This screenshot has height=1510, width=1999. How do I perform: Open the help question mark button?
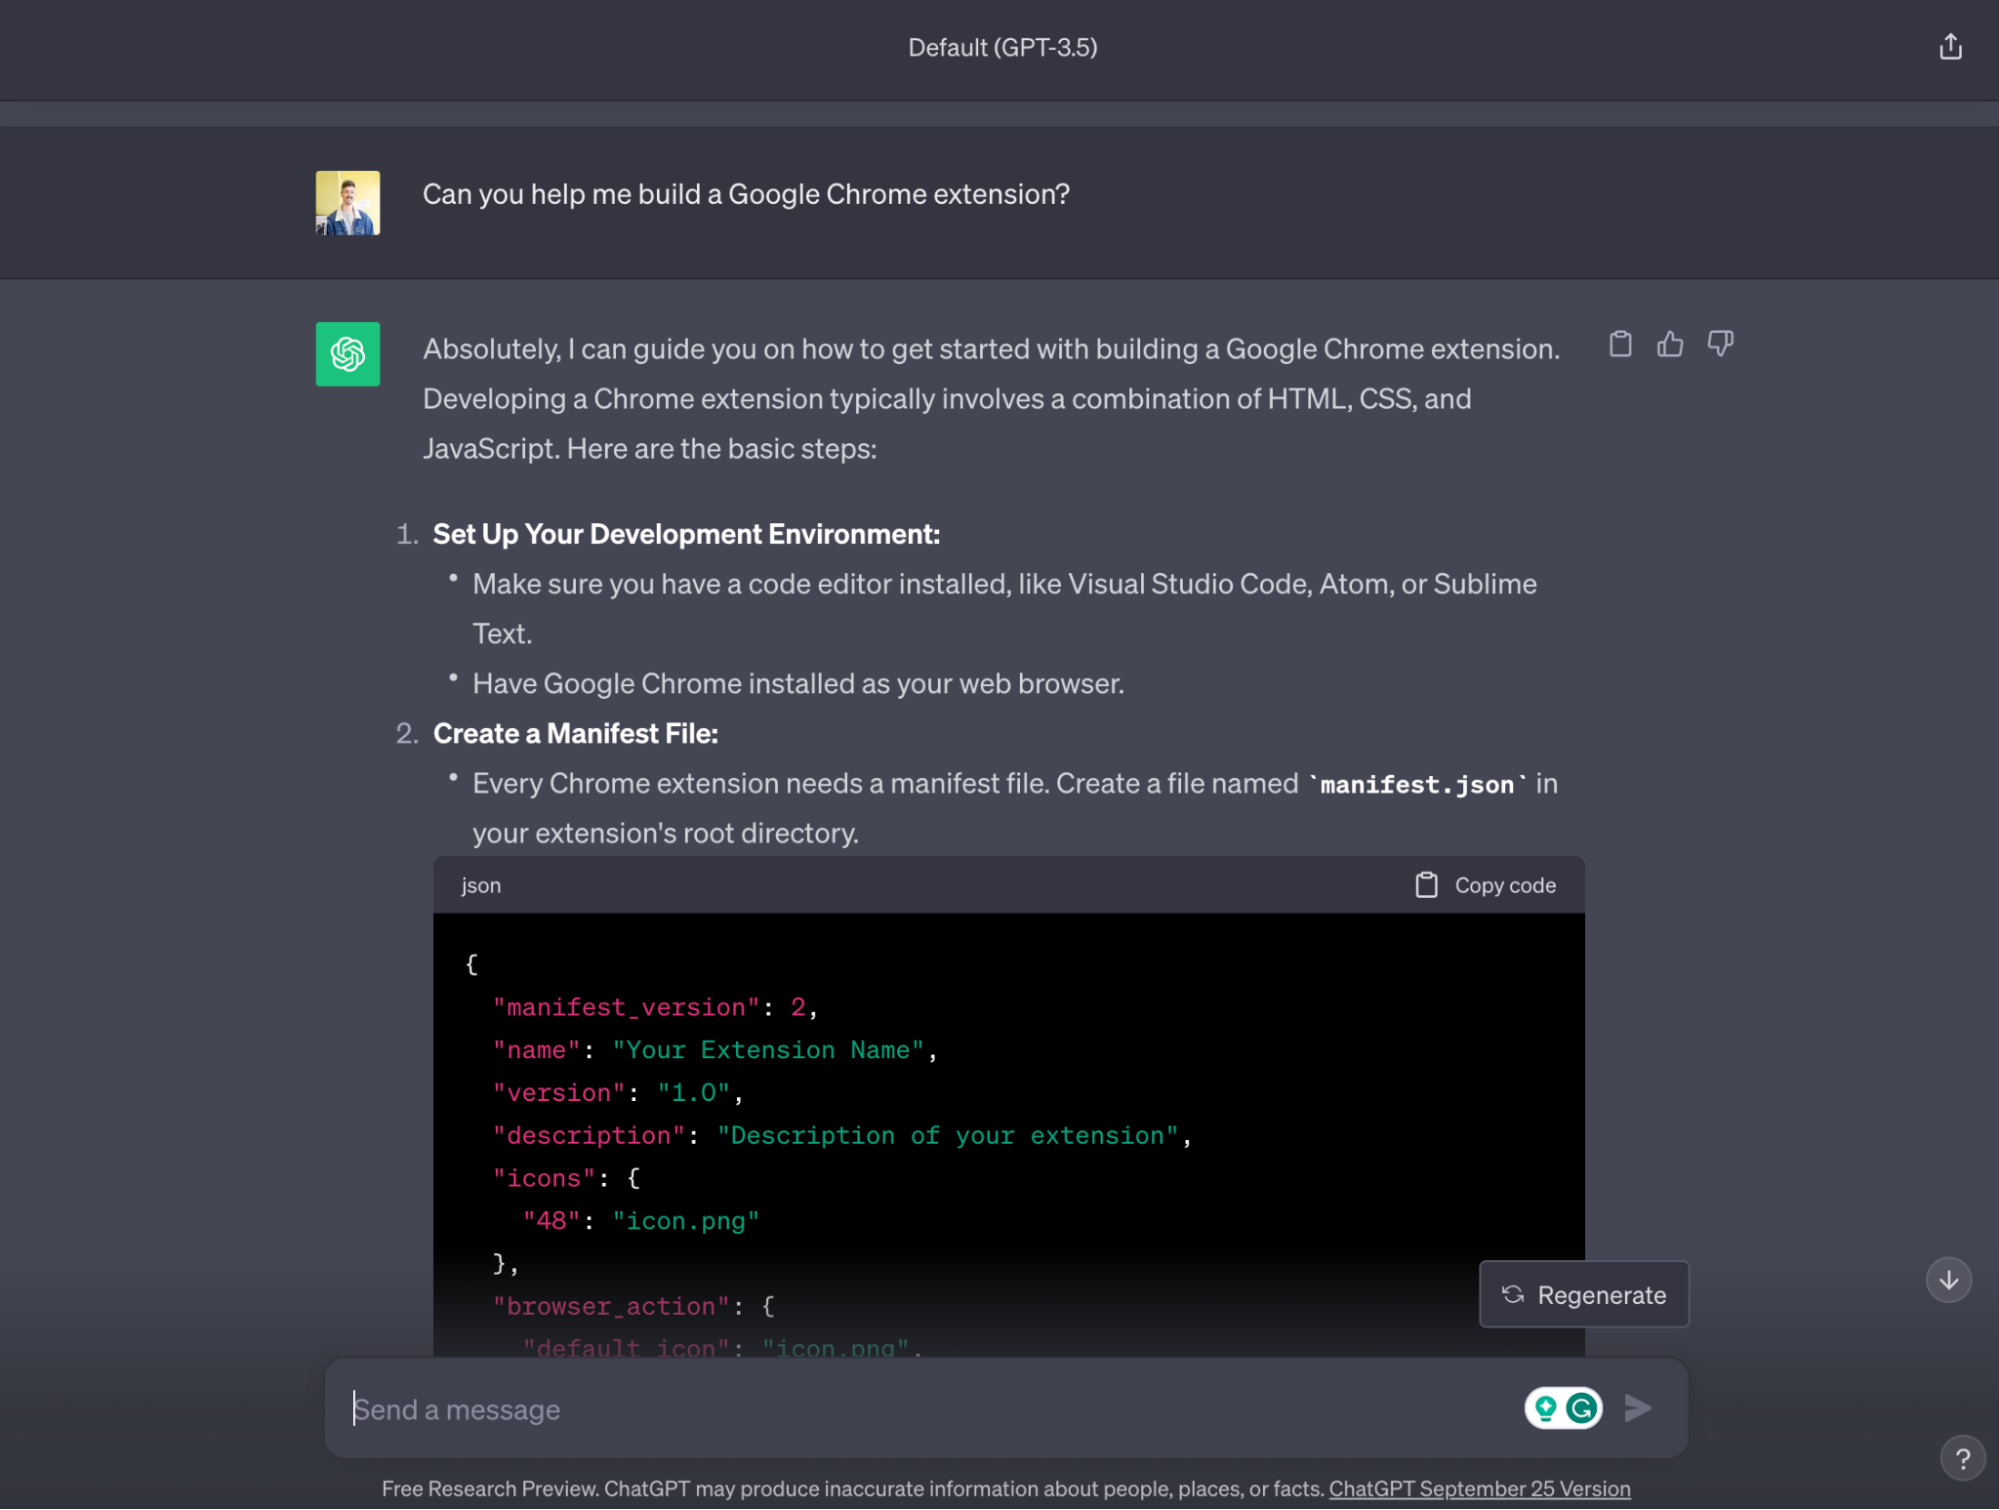1962,1459
